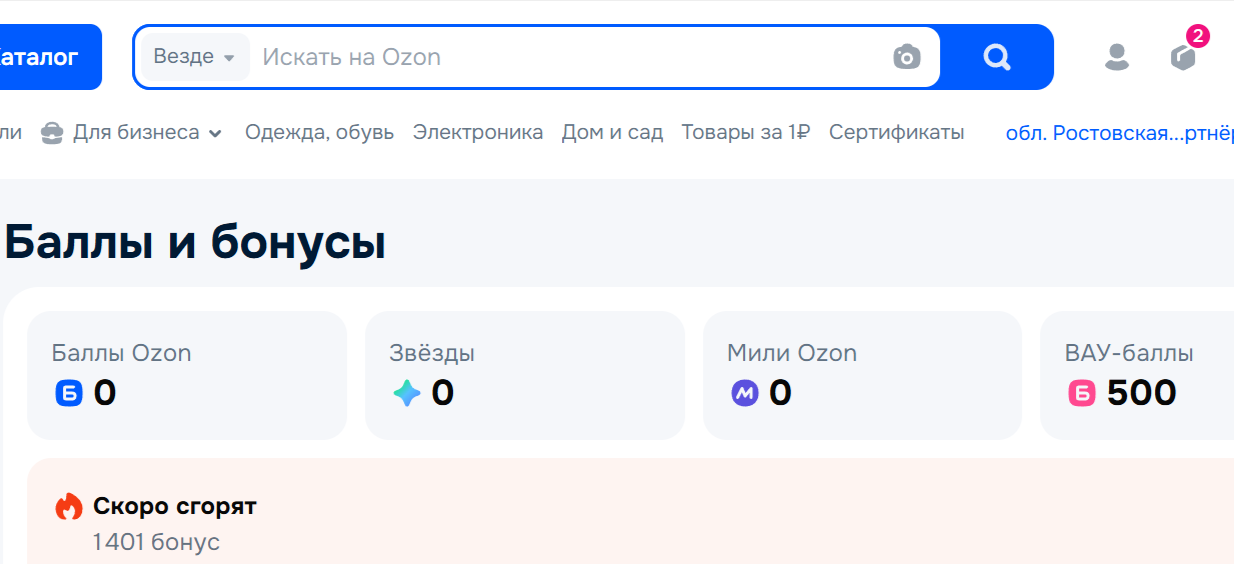Screen dimensions: 1234x564
Task: Open the Одежда, обувь category
Action: 319,132
